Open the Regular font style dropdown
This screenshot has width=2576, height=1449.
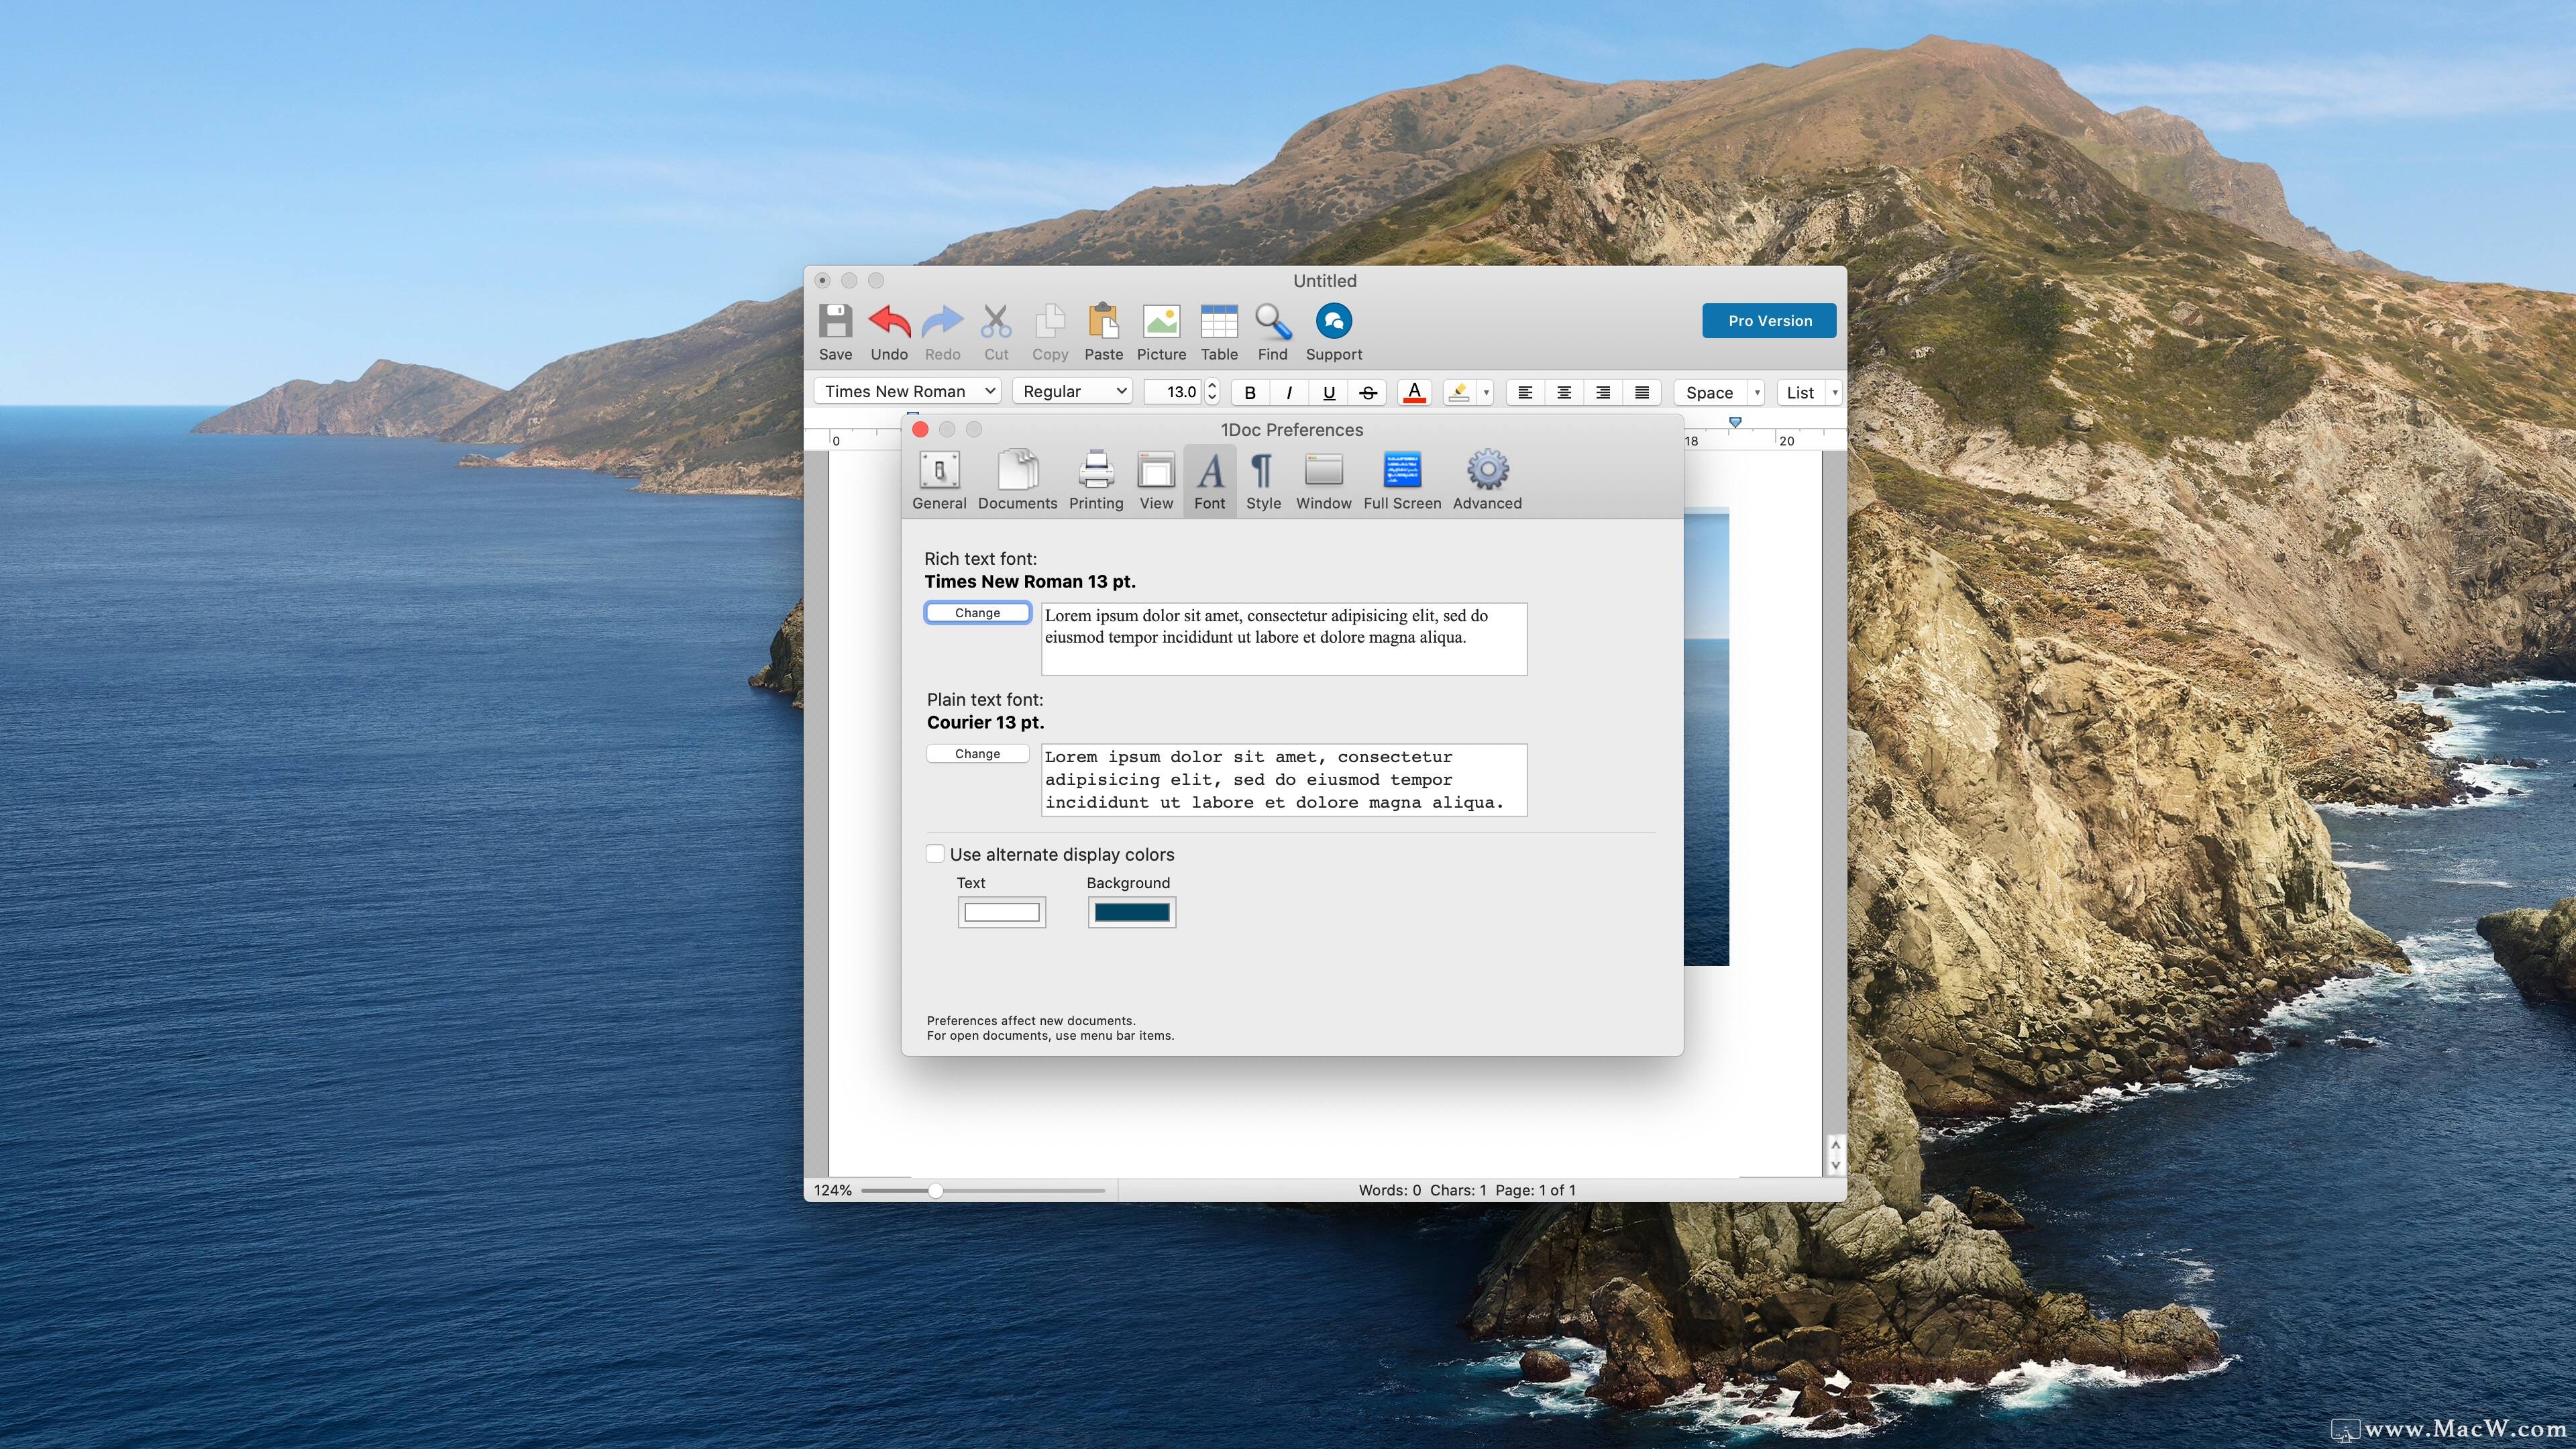pyautogui.click(x=1072, y=391)
